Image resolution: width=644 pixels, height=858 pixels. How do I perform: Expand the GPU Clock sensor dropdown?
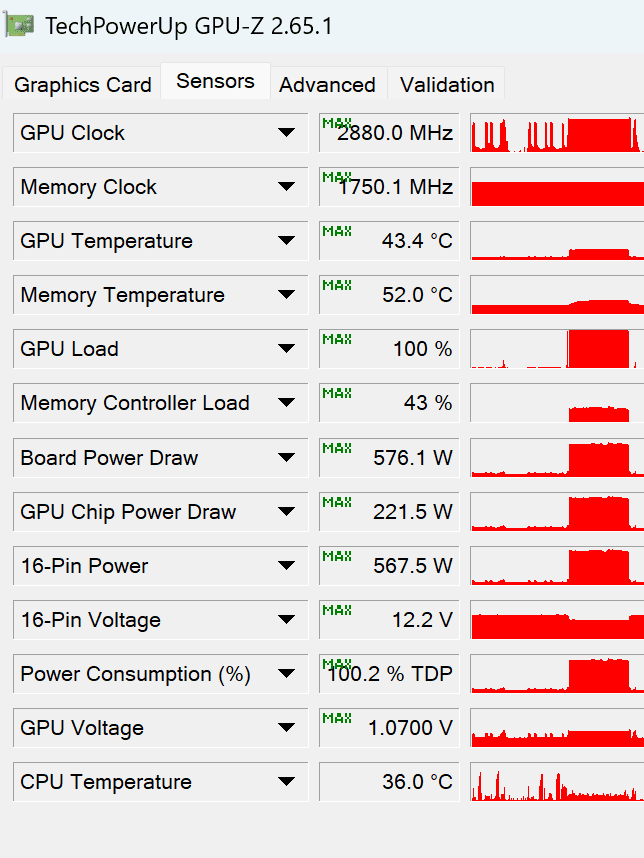(x=286, y=132)
